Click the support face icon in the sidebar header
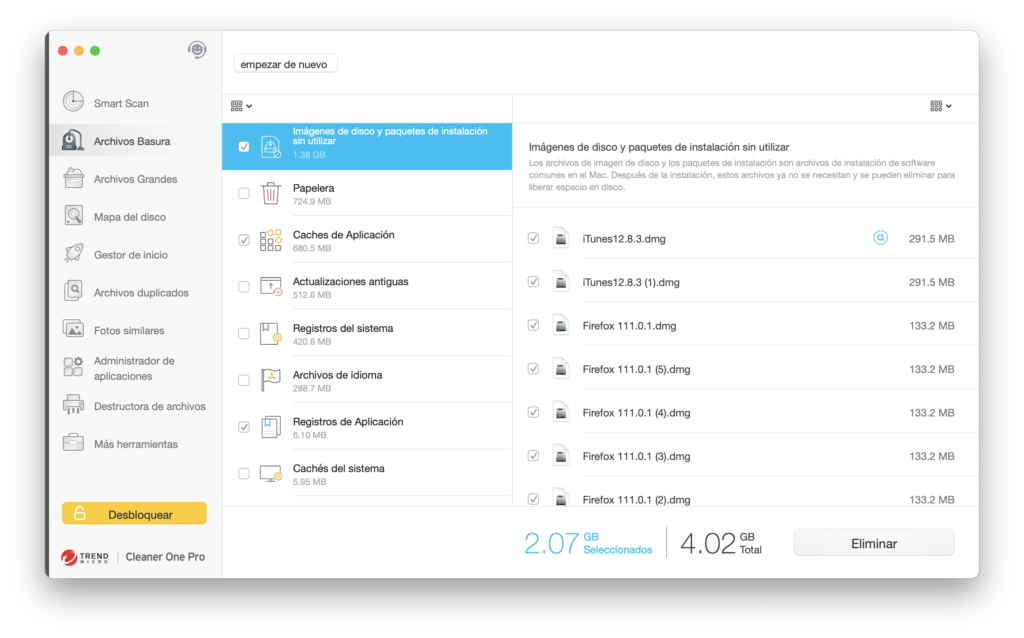The width and height of the screenshot is (1024, 638). tap(197, 50)
